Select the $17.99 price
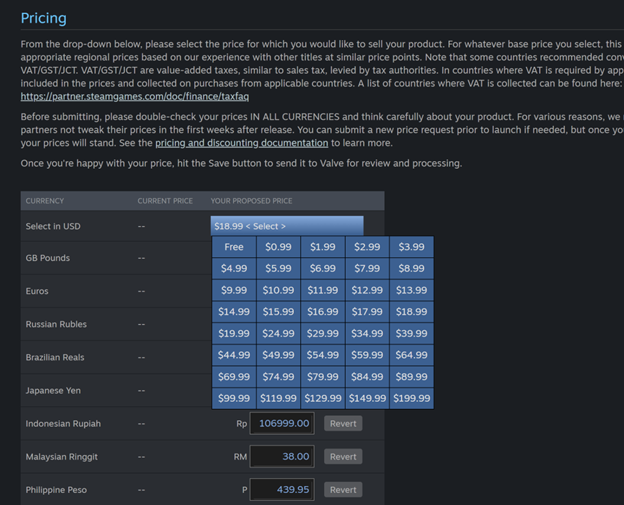Viewport: 624px width, 505px height. click(x=367, y=312)
